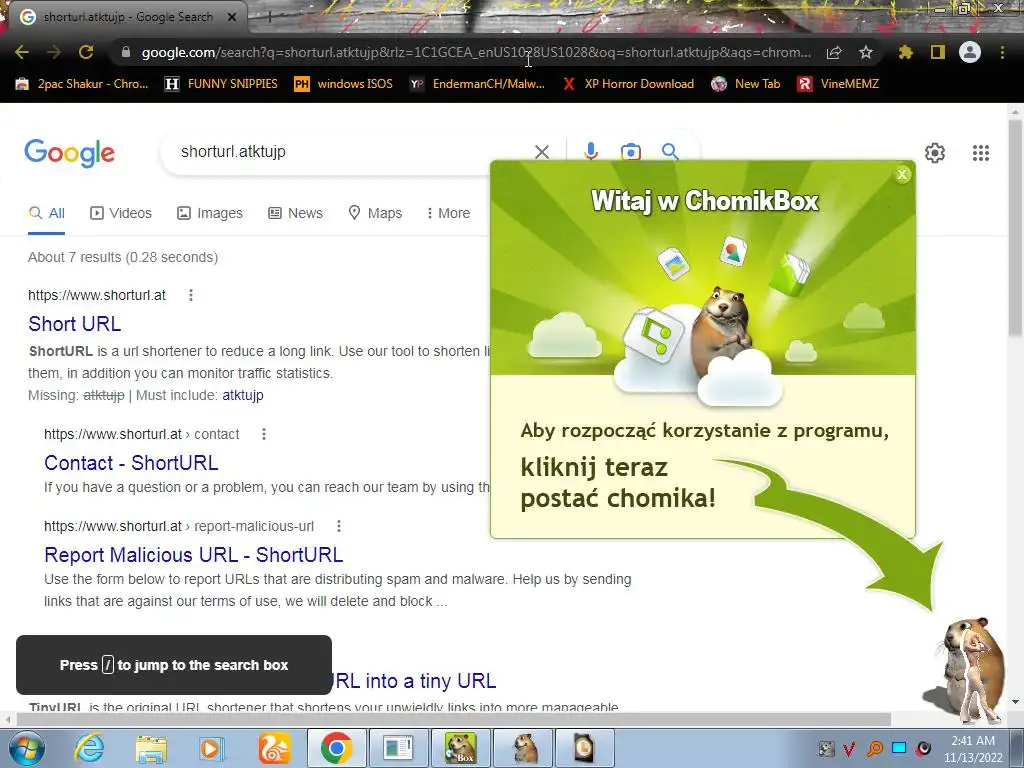Expand the More search filters
Image resolution: width=1024 pixels, height=768 pixels.
pos(448,213)
